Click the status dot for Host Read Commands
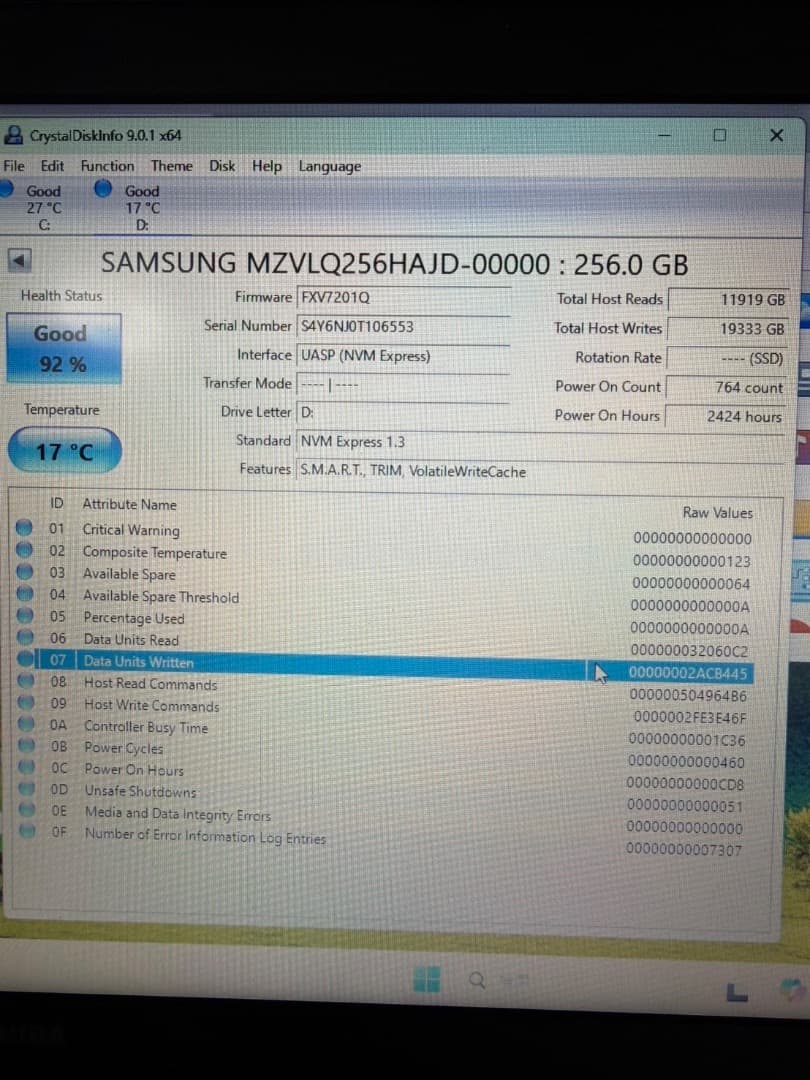Viewport: 810px width, 1080px height. (x=26, y=681)
